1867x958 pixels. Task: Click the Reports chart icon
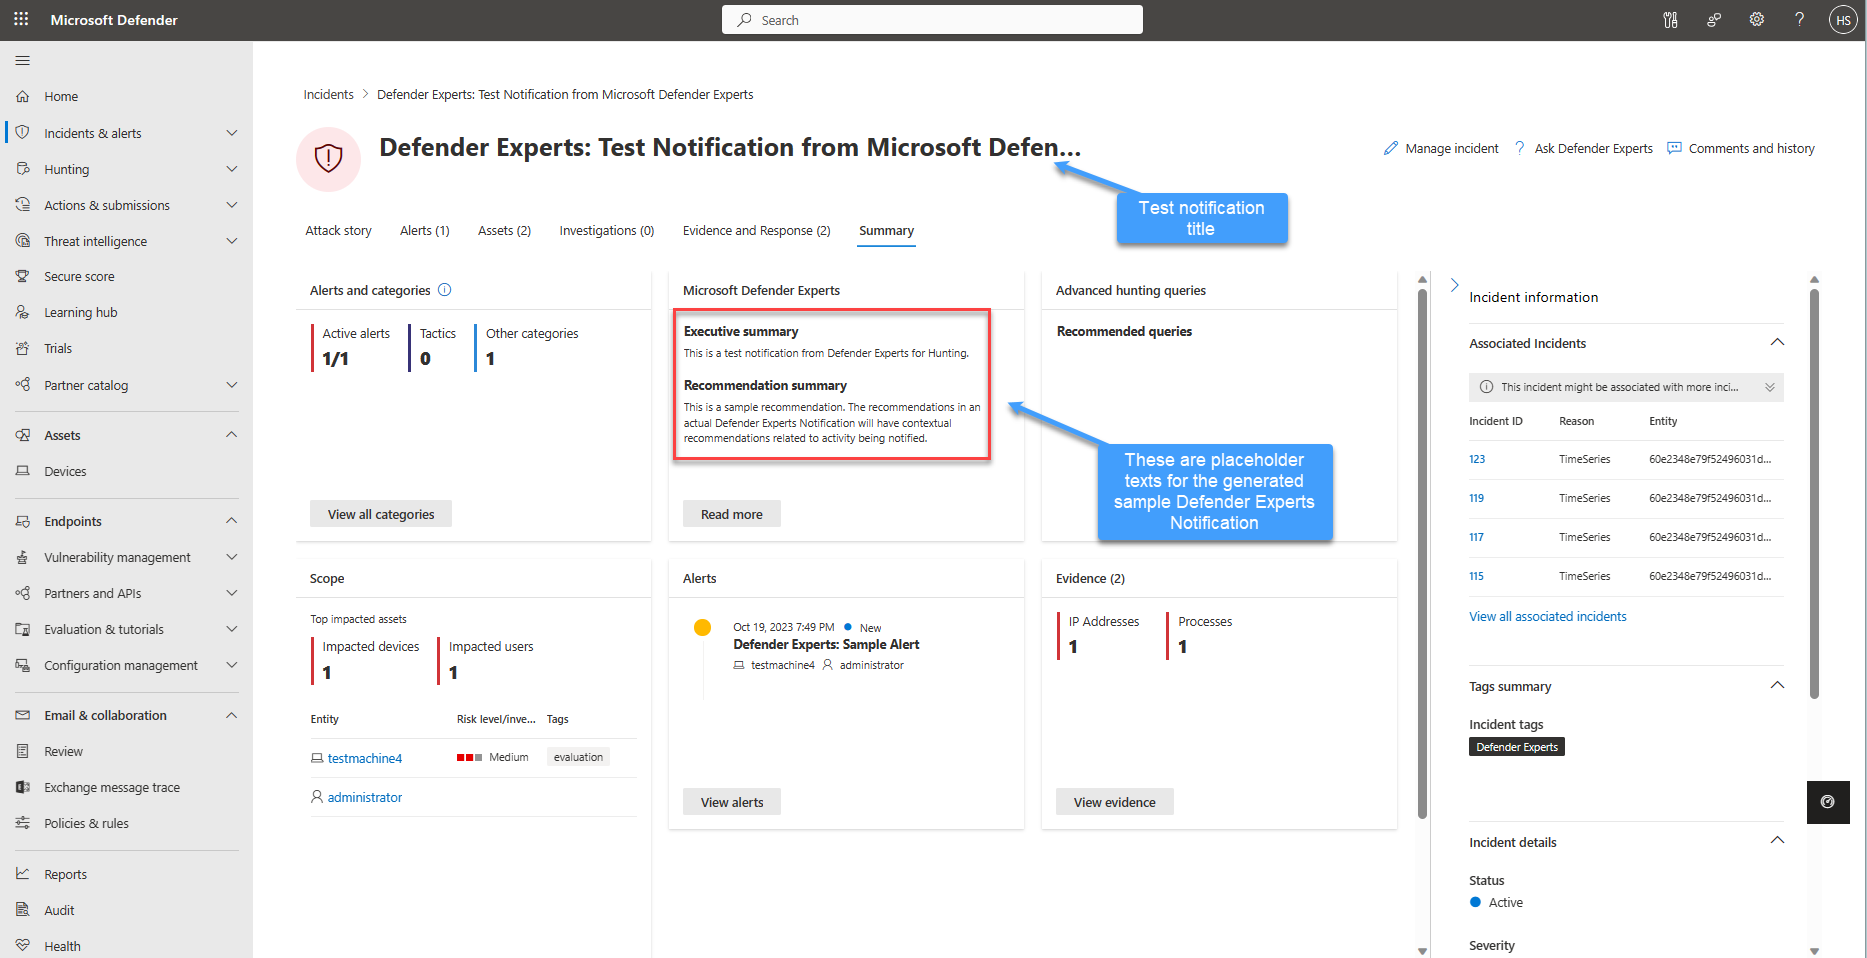click(x=22, y=874)
